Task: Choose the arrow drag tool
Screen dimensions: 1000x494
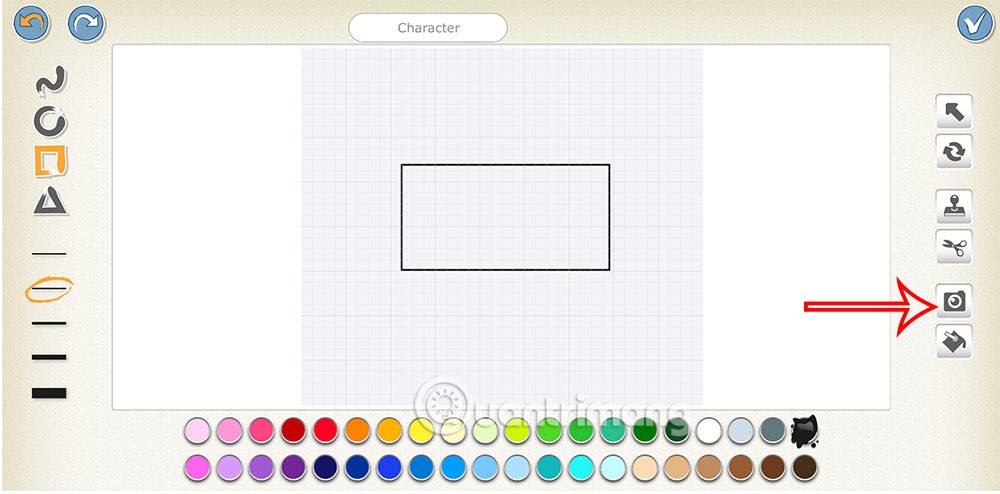Action: click(953, 112)
